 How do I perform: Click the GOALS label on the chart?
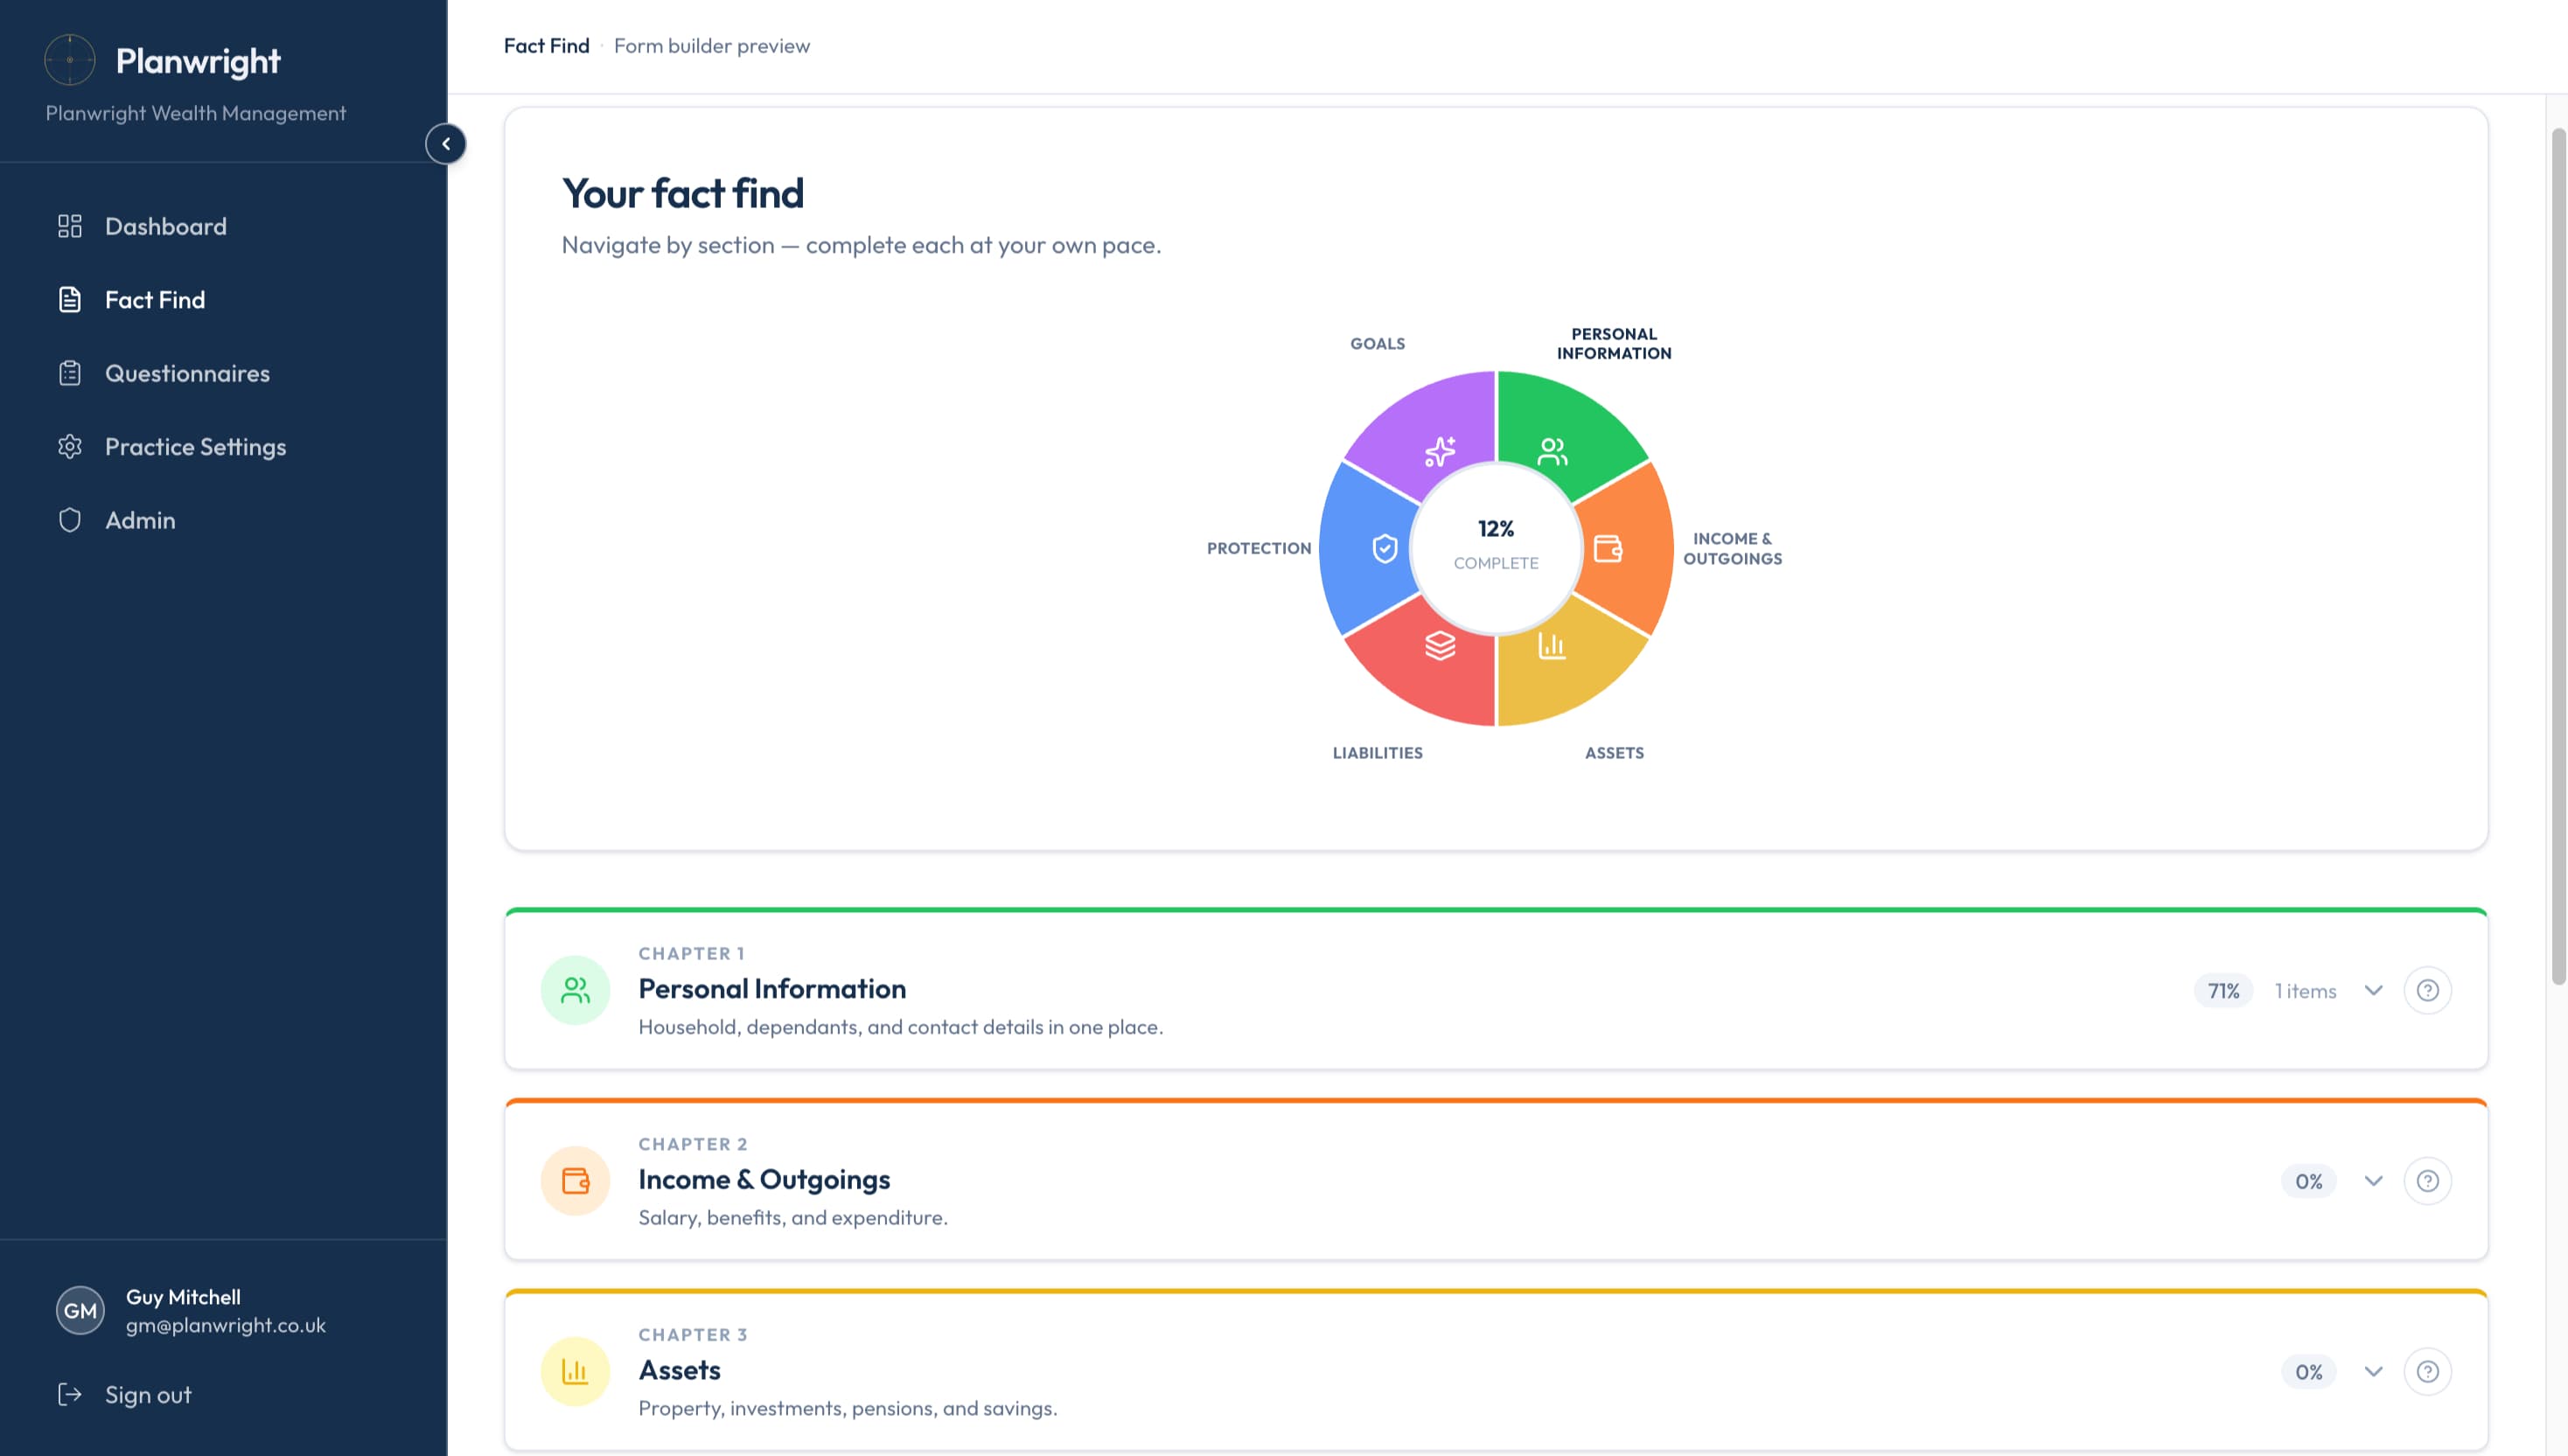point(1377,343)
